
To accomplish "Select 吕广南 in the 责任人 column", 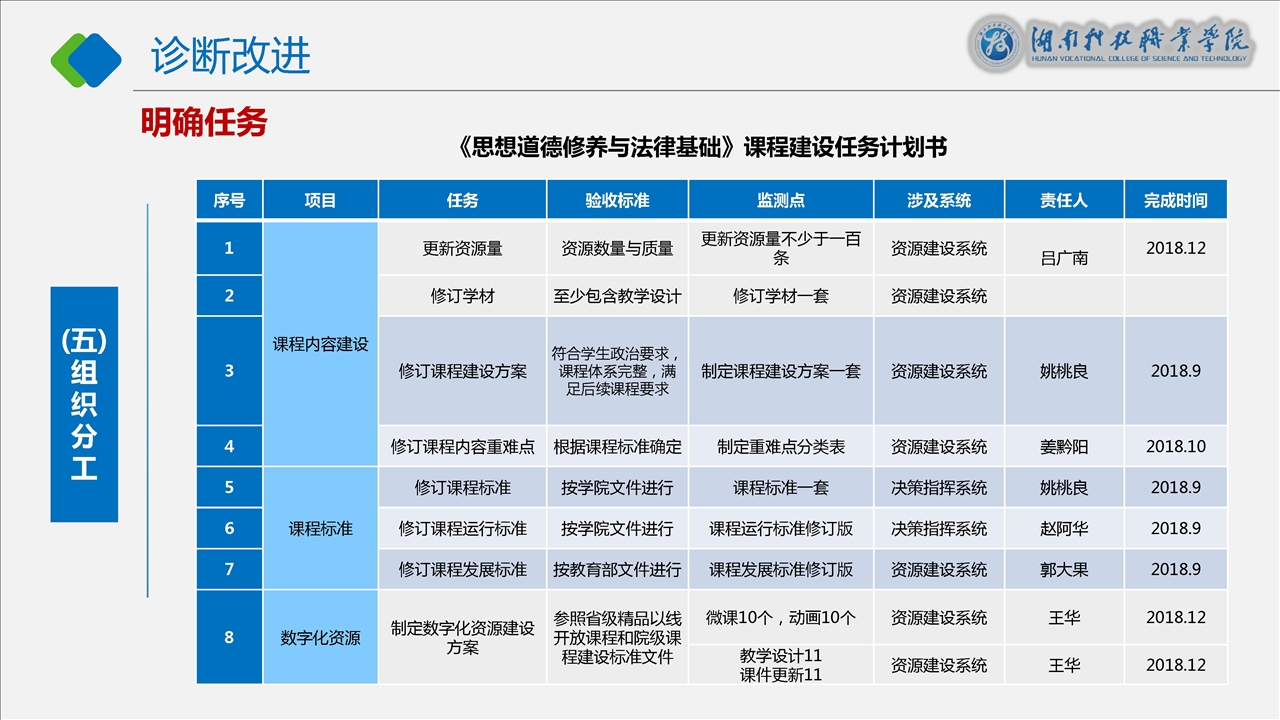I will [x=1064, y=258].
